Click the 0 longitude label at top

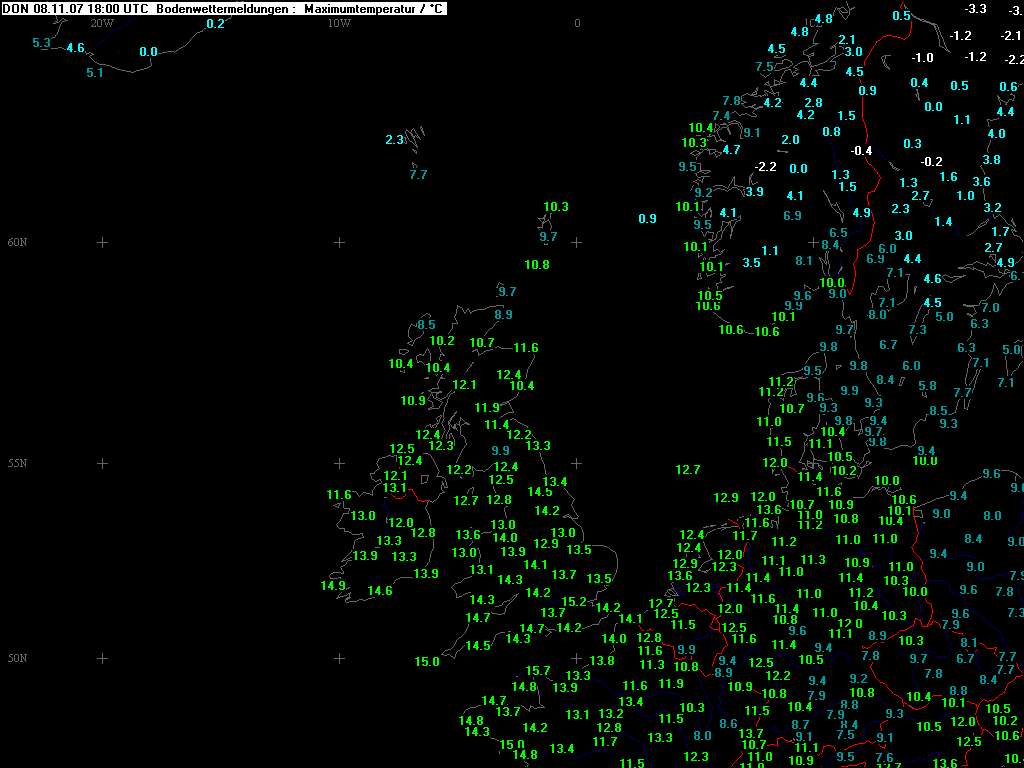tap(577, 23)
